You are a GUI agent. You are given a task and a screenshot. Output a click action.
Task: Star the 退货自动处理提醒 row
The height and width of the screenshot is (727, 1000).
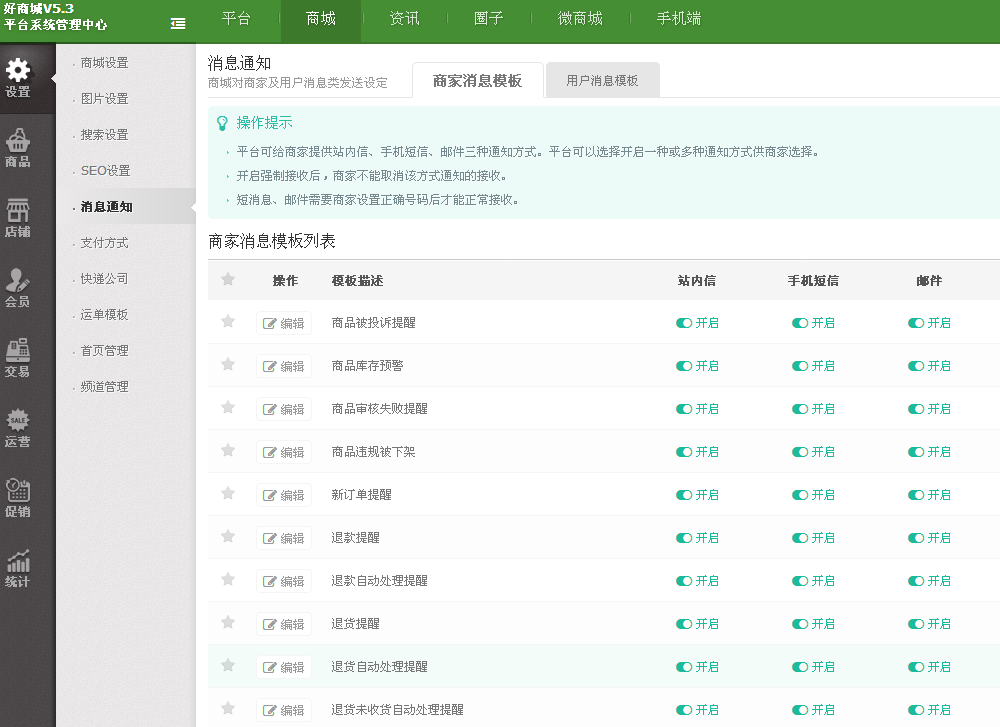(228, 665)
